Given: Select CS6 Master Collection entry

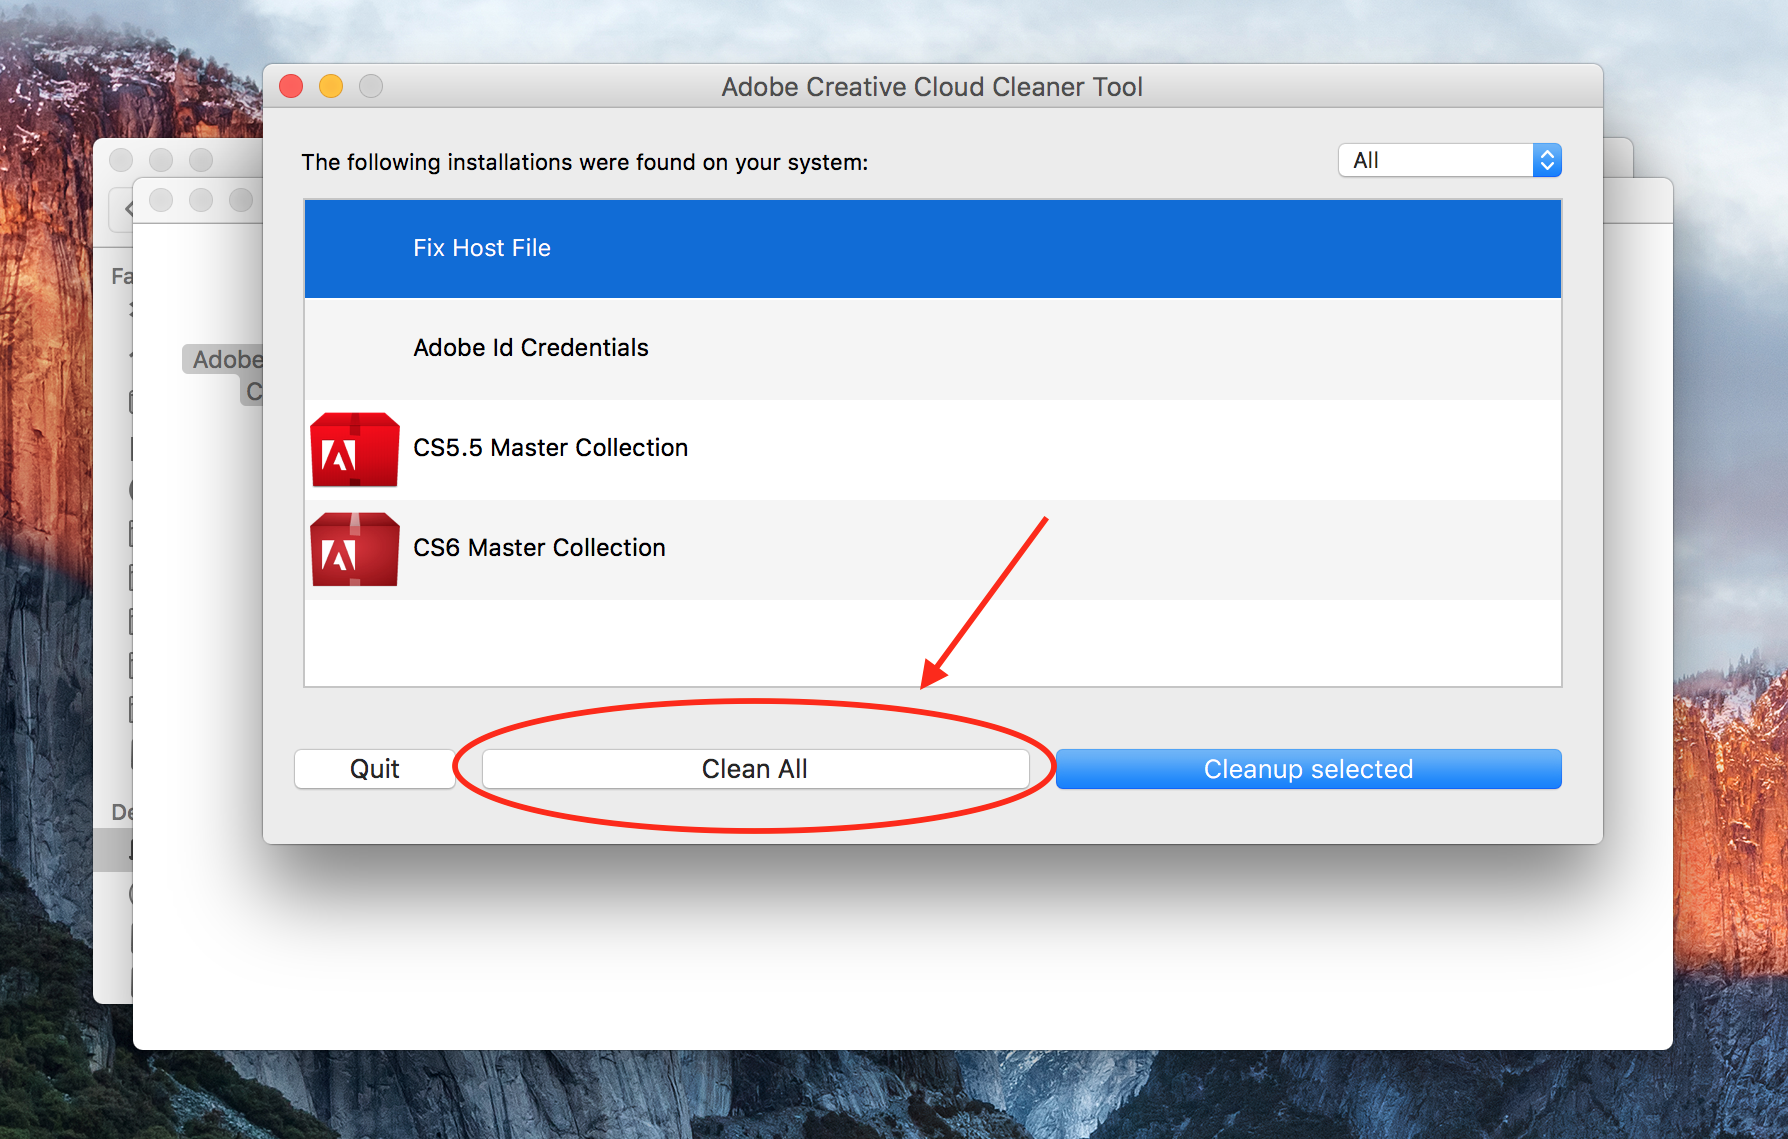Looking at the screenshot, I should tap(933, 549).
